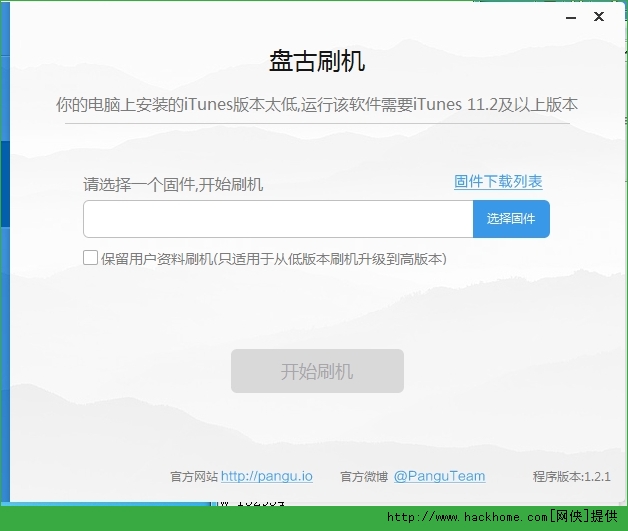This screenshot has height=531, width=628.
Task: Open the @PanguTeam Weibo link
Action: [439, 476]
